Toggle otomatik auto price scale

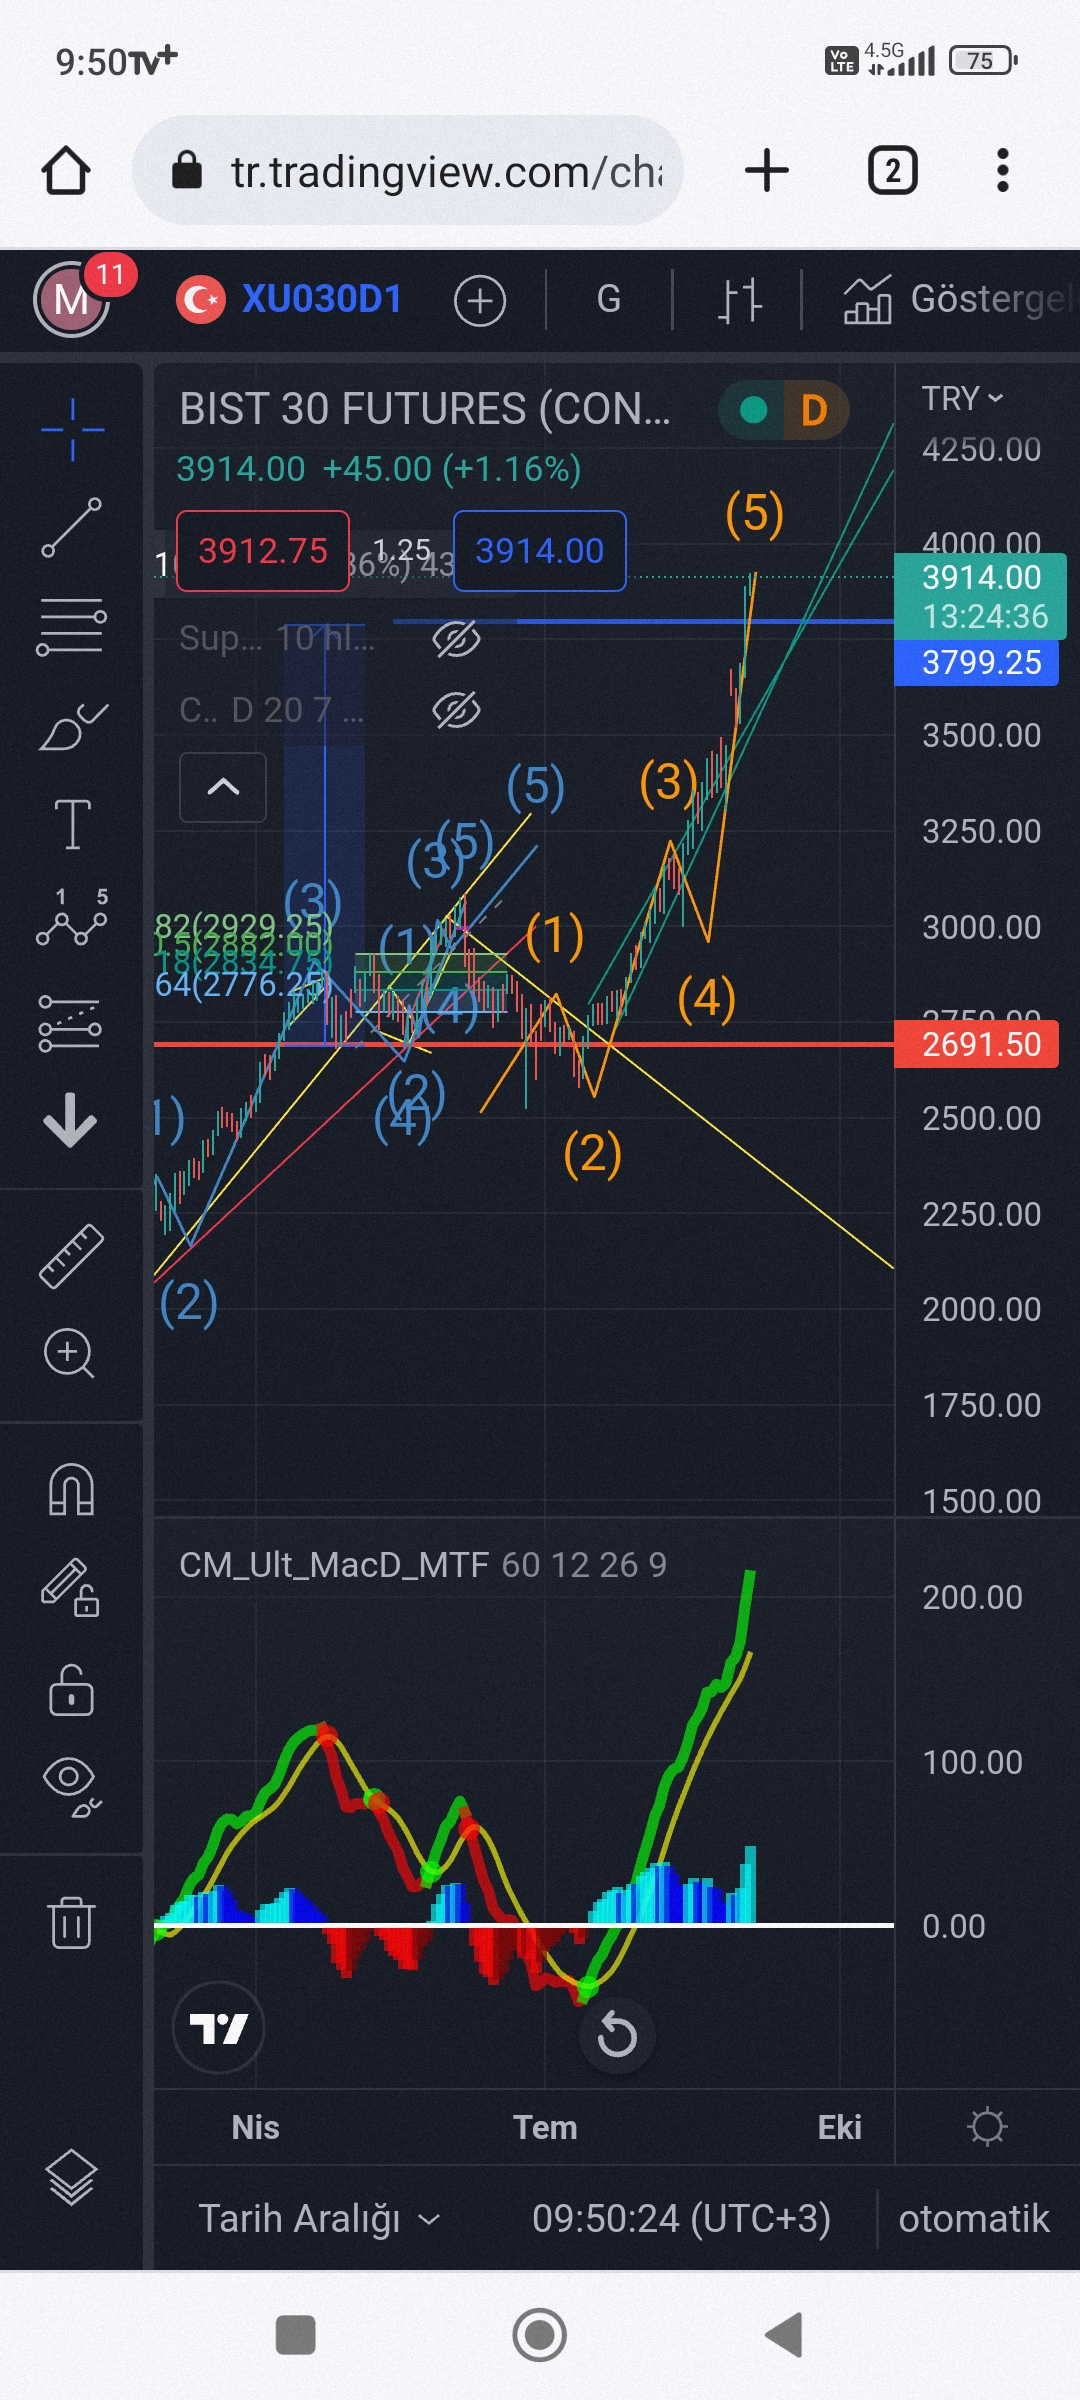[x=974, y=2219]
